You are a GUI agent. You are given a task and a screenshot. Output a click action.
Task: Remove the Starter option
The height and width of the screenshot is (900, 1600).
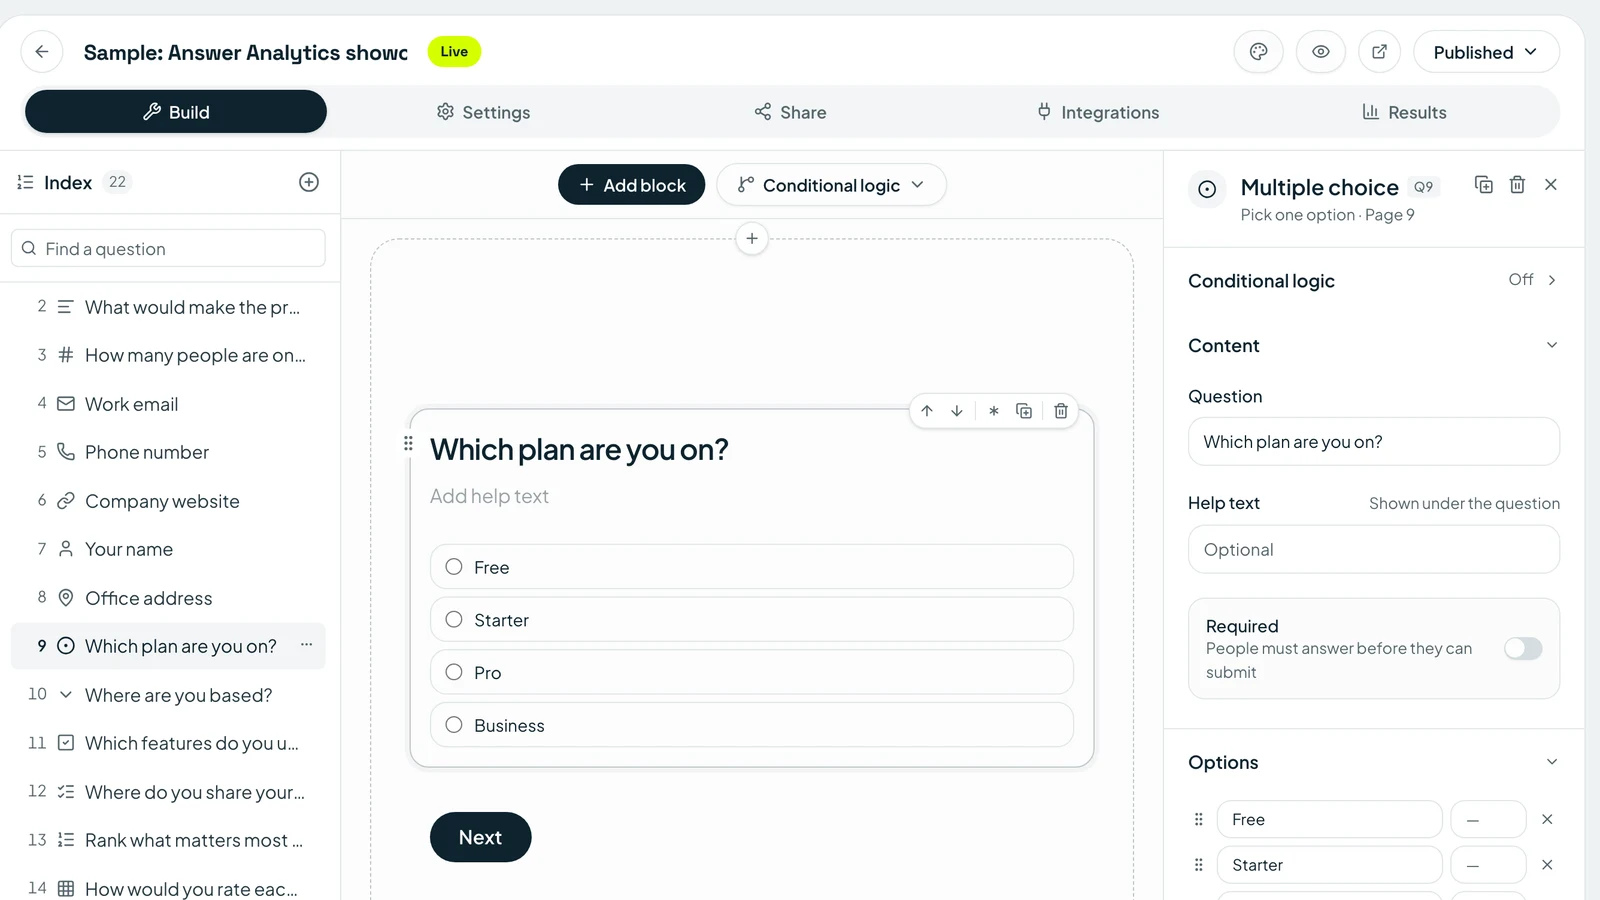pos(1547,865)
